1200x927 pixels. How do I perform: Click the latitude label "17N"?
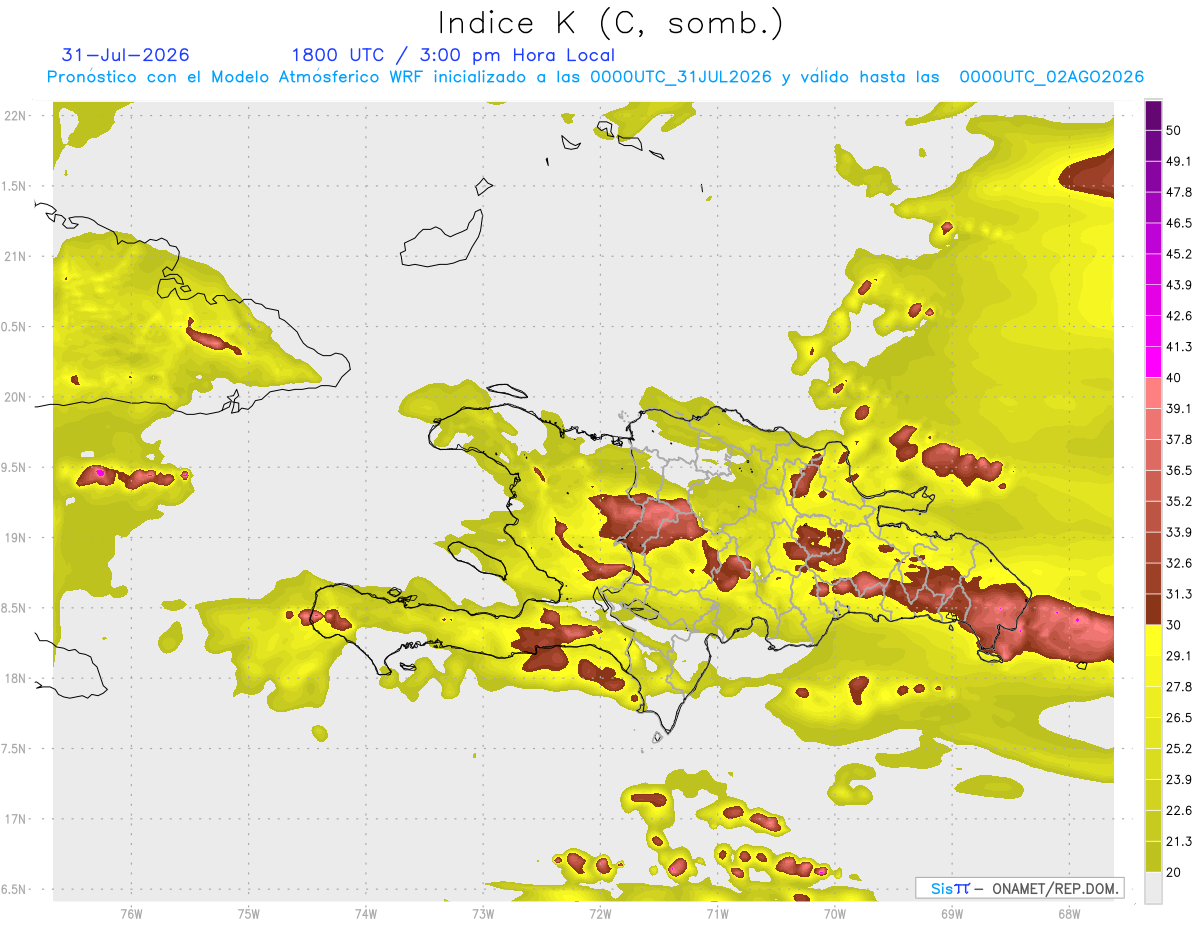coord(16,819)
